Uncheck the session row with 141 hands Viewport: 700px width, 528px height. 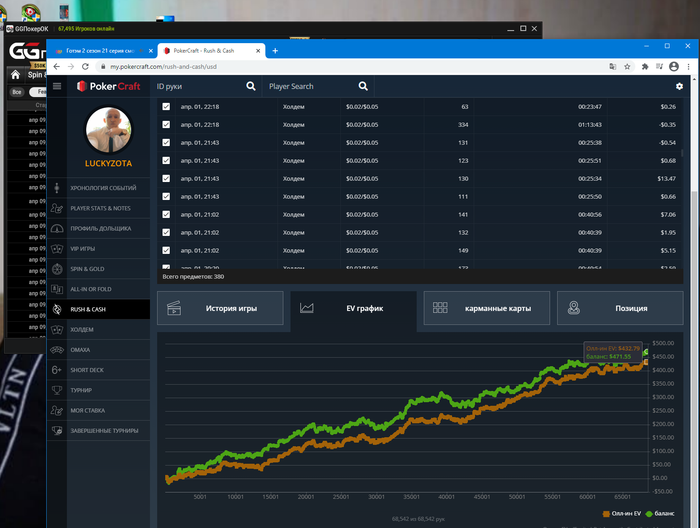(x=166, y=214)
